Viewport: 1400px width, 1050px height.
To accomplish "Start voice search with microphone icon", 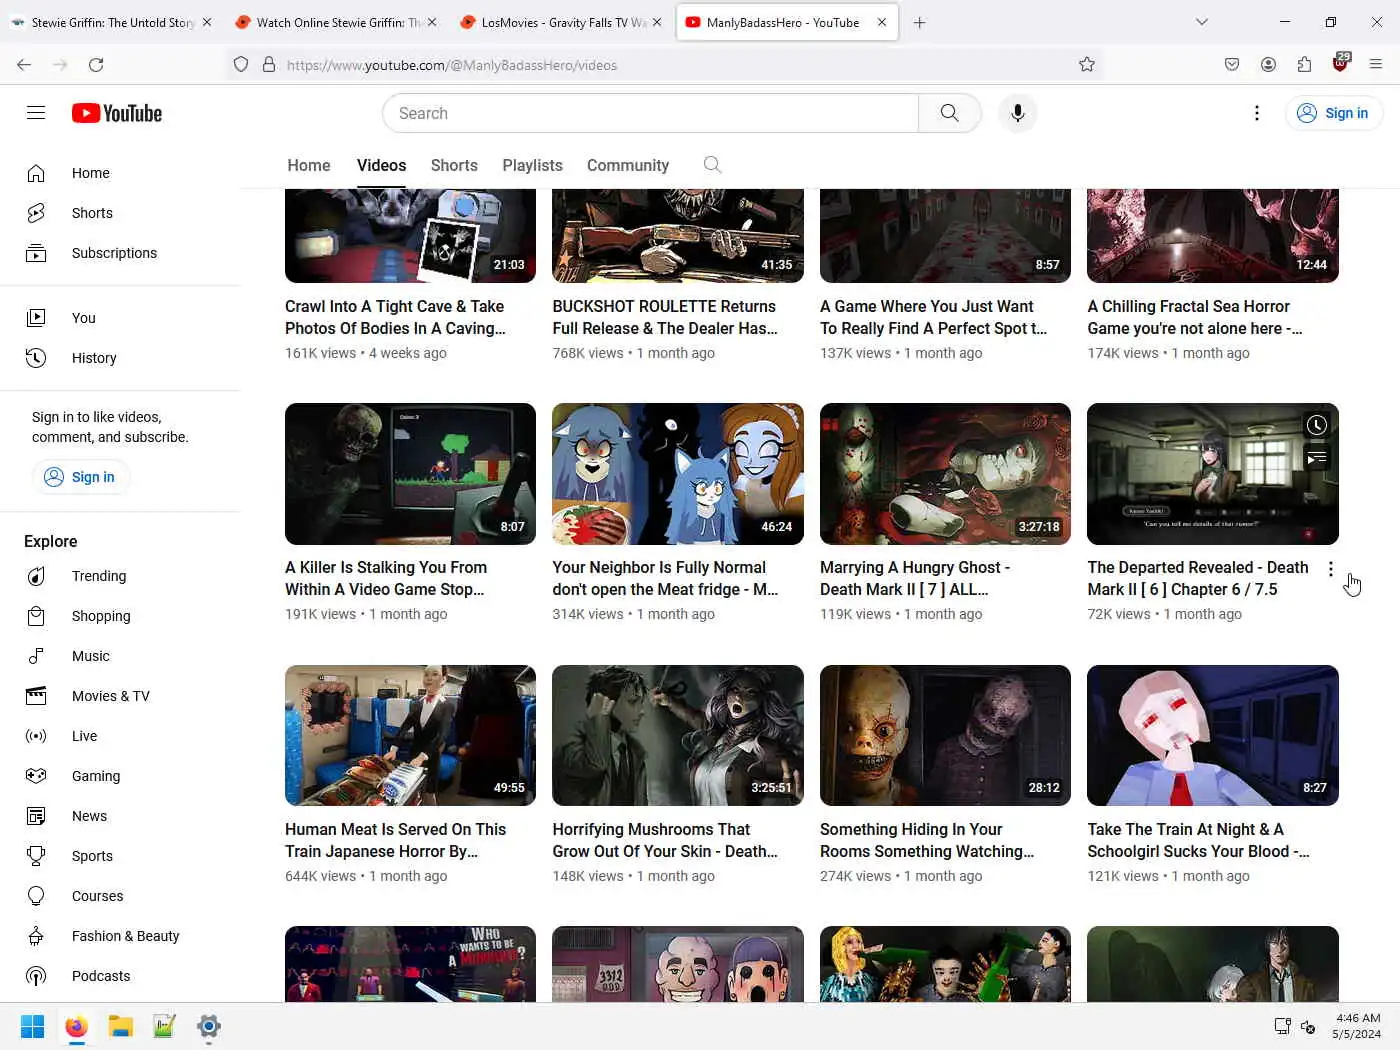I will tap(1017, 113).
